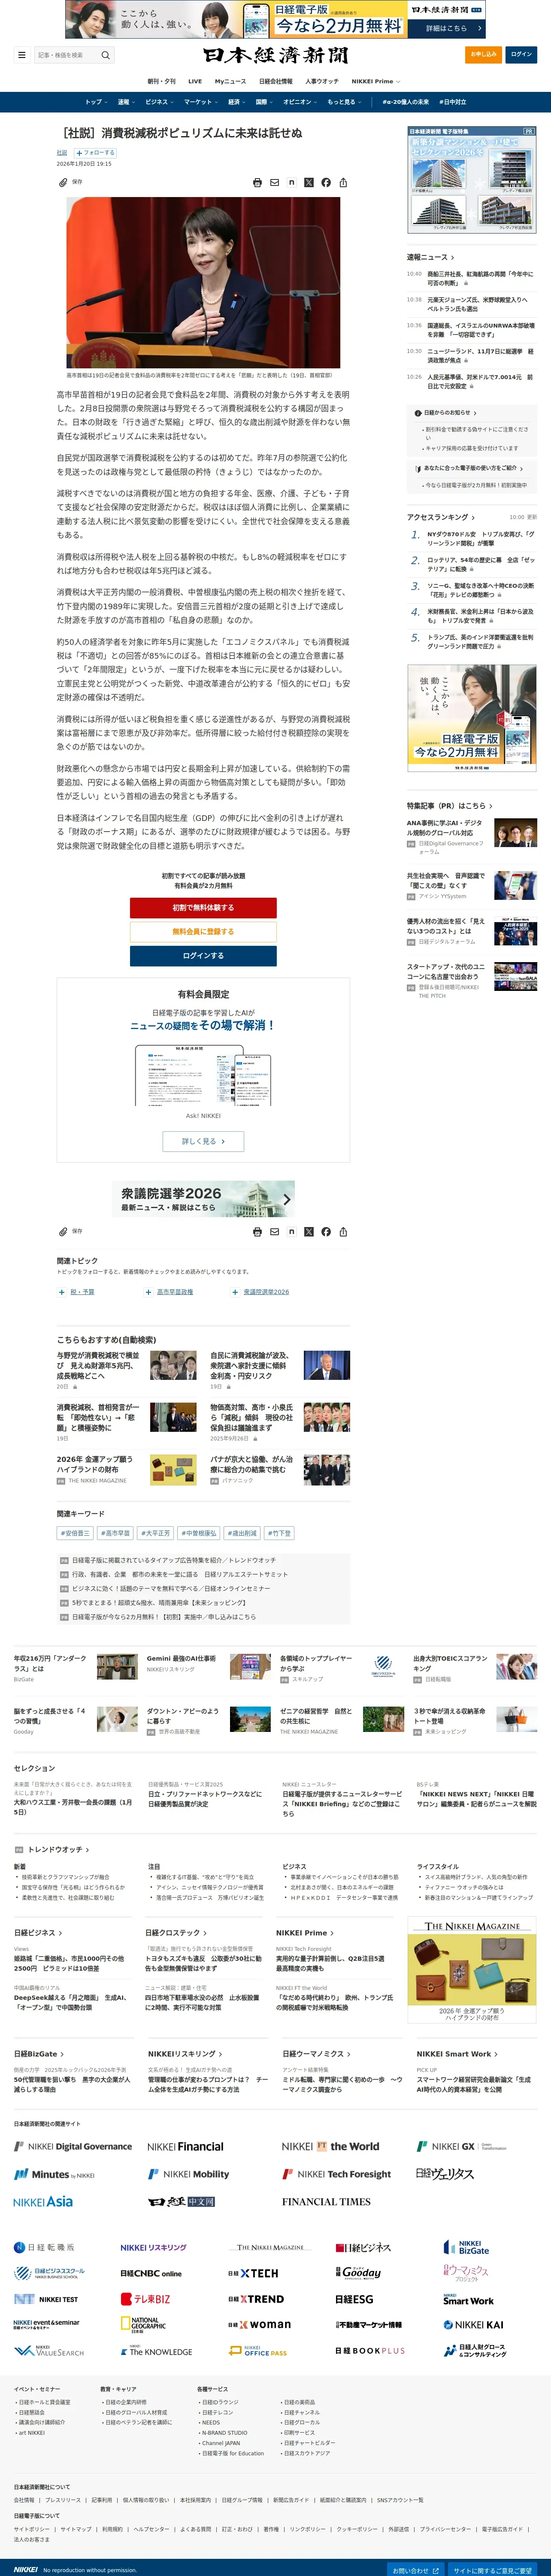This screenshot has width=551, height=2576.
Task: Open the 速報ニュース section header
Action: coord(430,257)
